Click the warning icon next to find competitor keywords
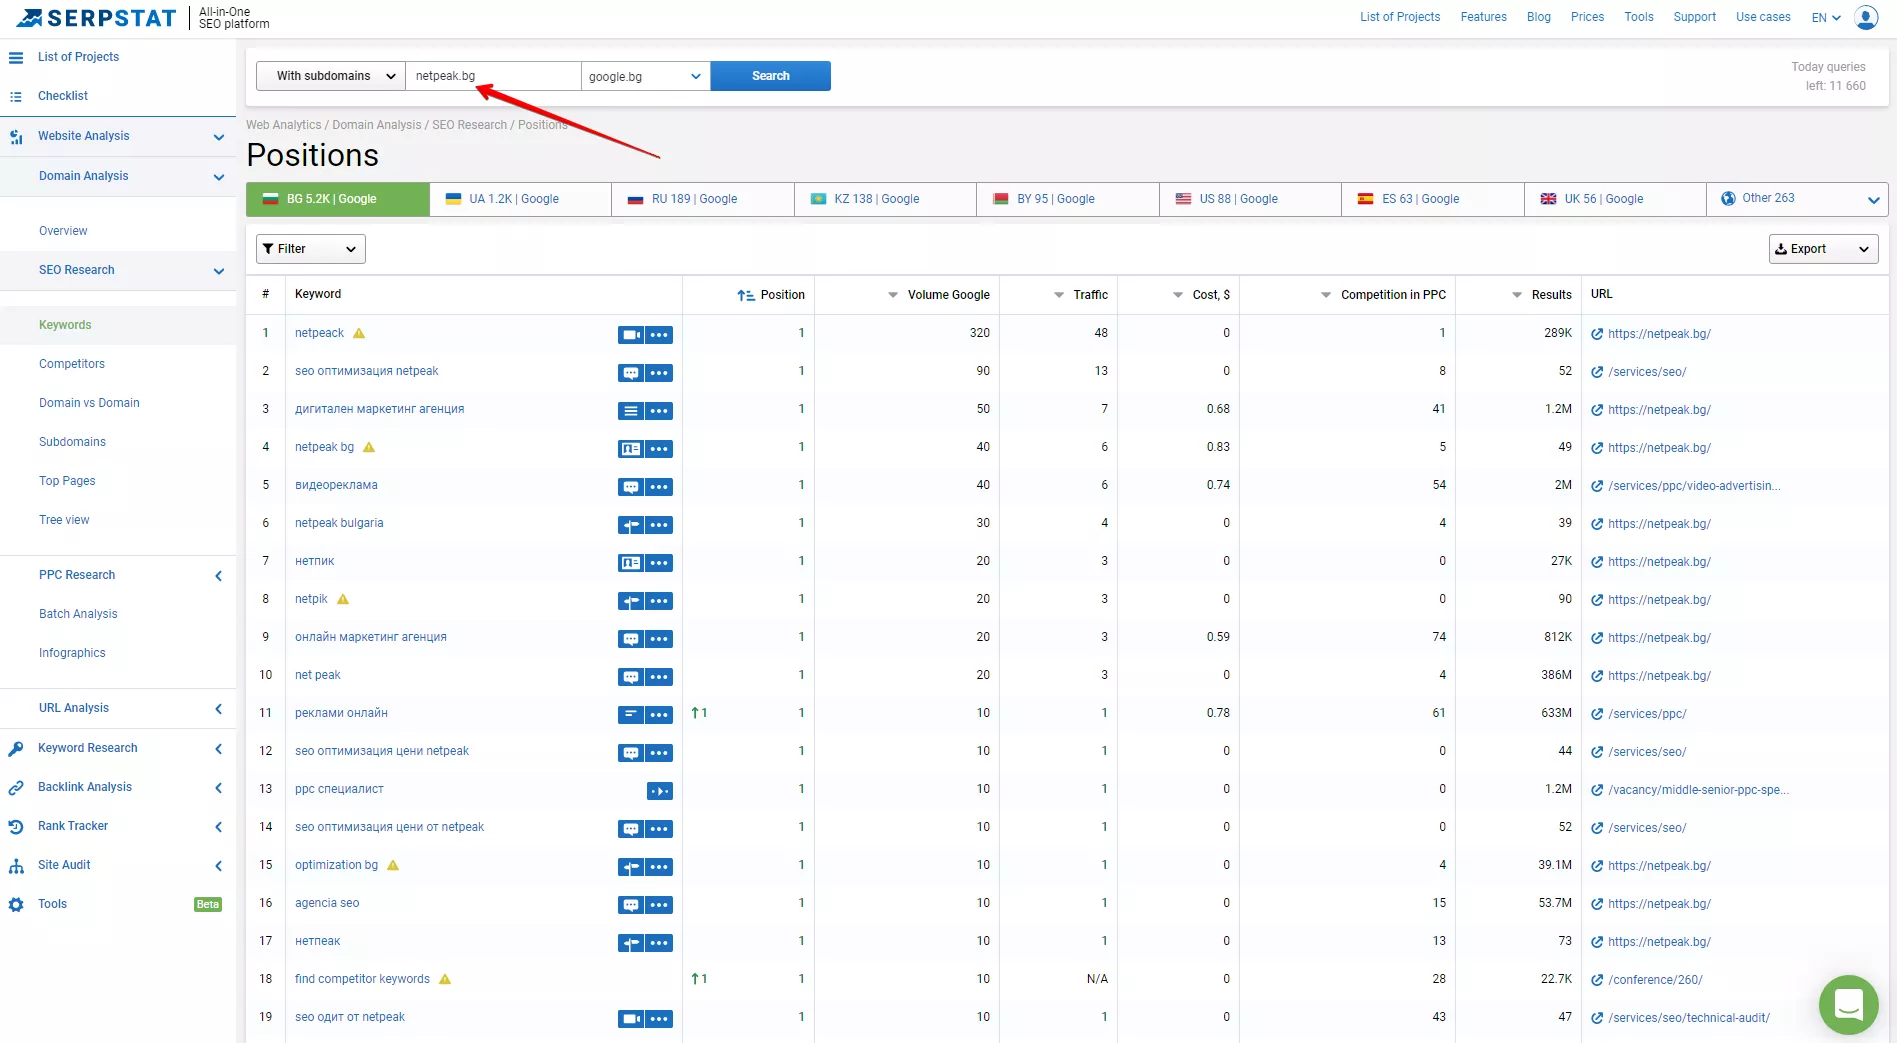1897x1043 pixels. [x=445, y=979]
